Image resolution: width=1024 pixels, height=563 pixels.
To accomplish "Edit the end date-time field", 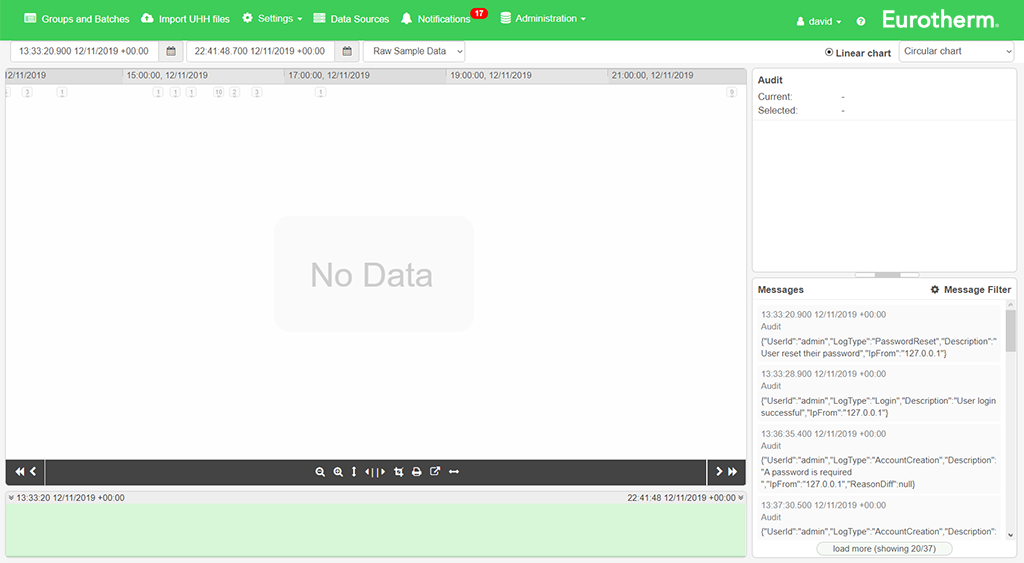I will click(260, 51).
